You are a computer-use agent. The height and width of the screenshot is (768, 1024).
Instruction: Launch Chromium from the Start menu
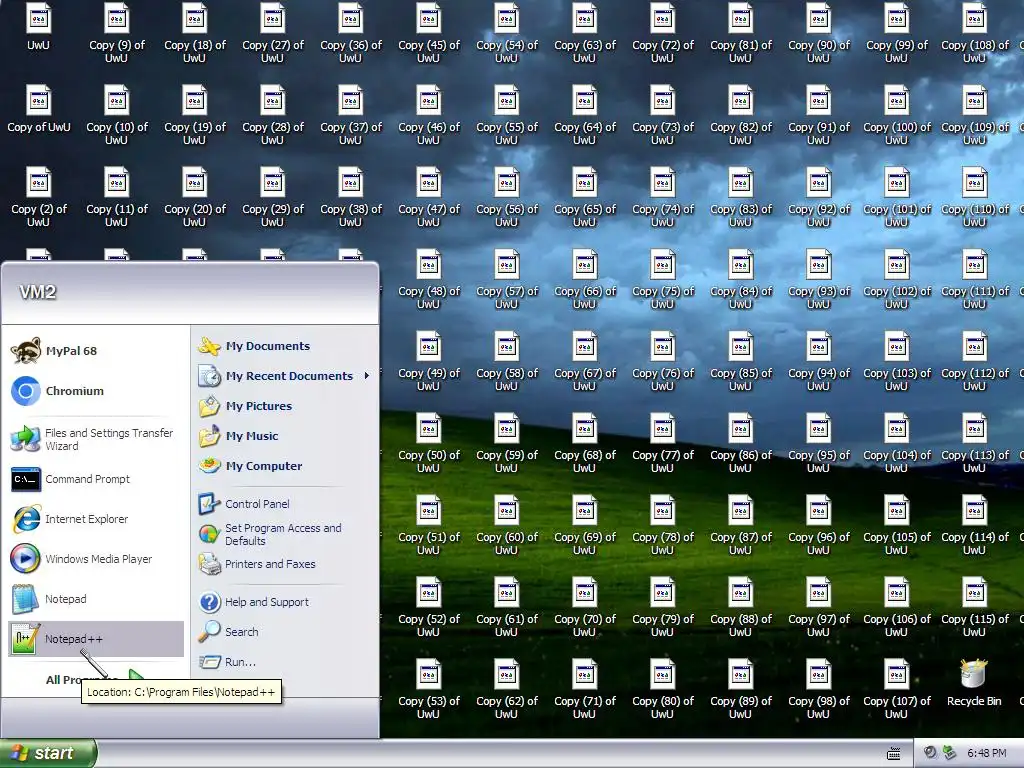pyautogui.click(x=95, y=391)
